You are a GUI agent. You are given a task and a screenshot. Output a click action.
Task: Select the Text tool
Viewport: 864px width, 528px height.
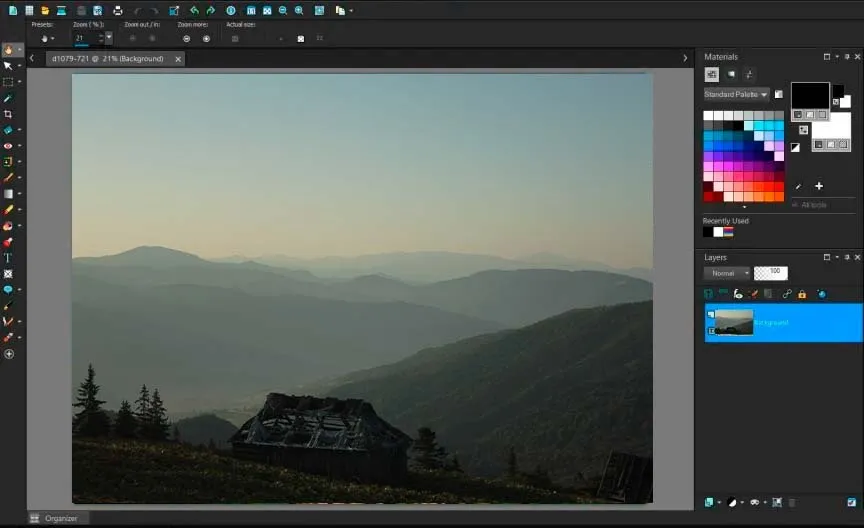9,258
